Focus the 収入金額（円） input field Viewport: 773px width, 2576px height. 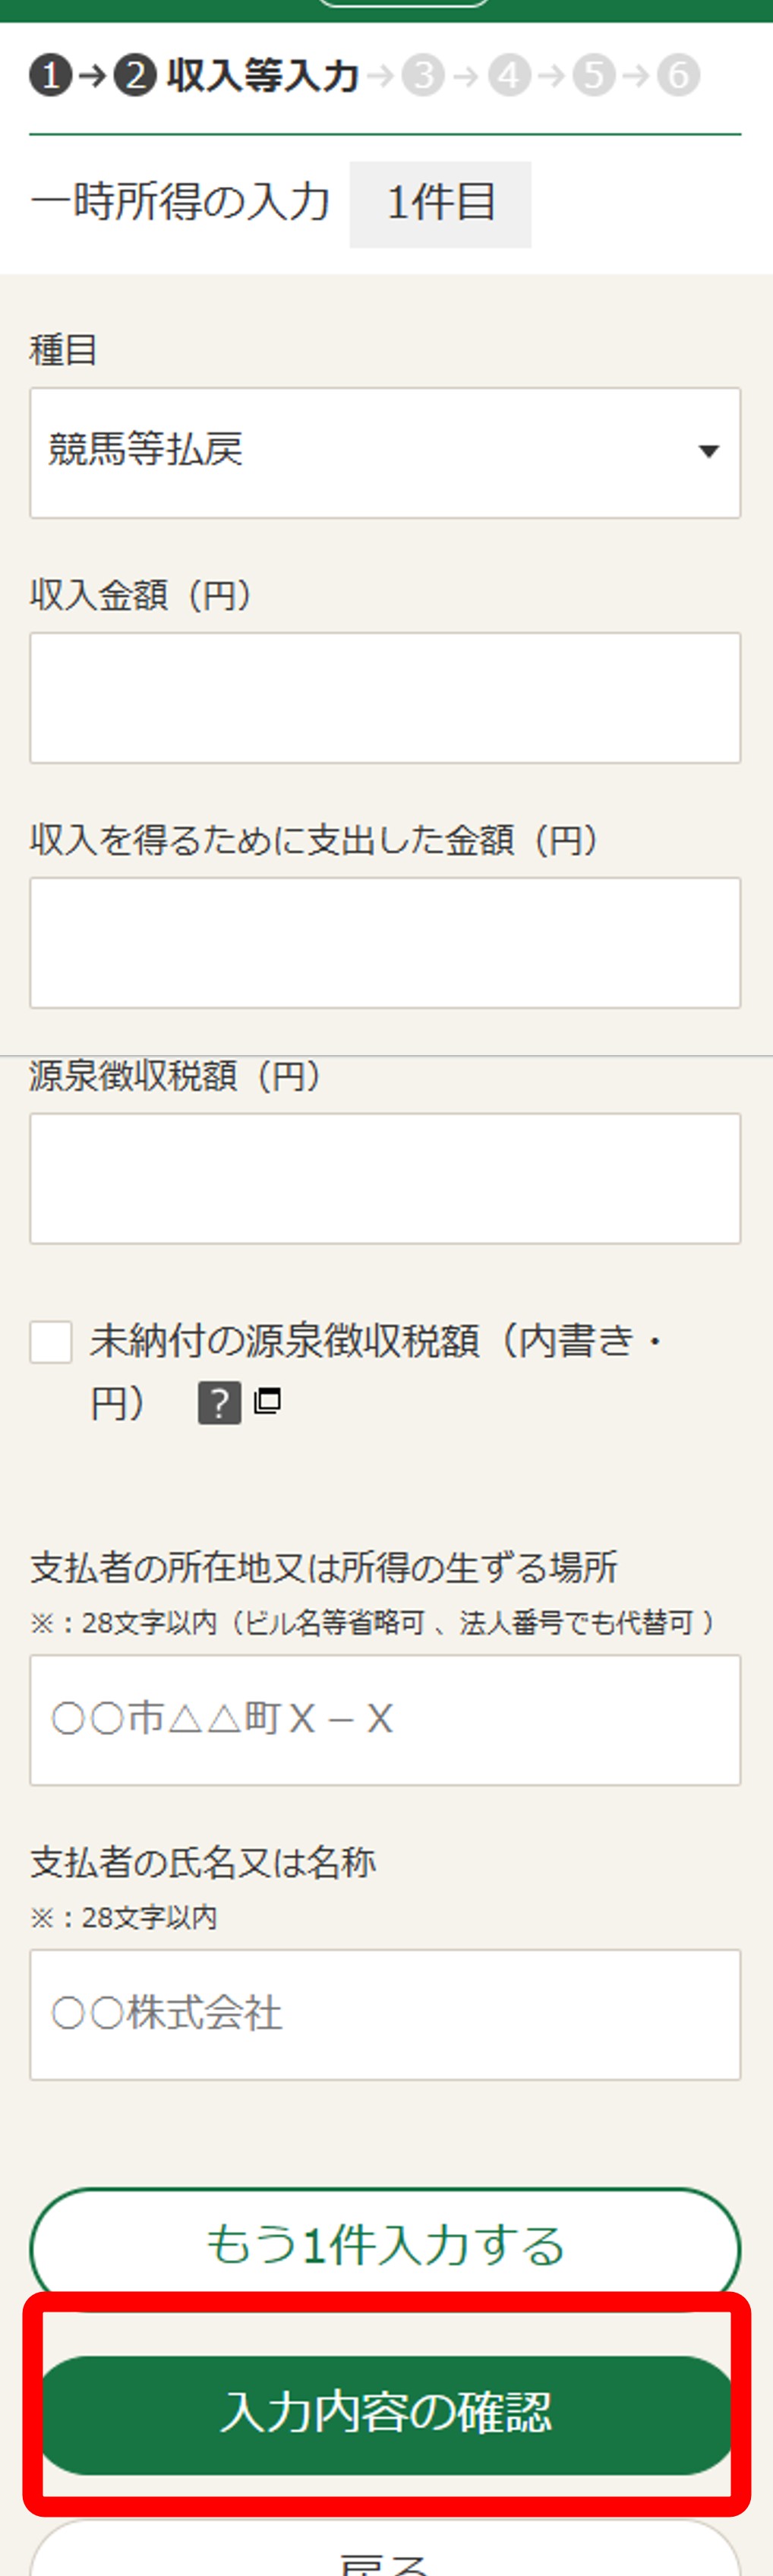click(x=385, y=698)
